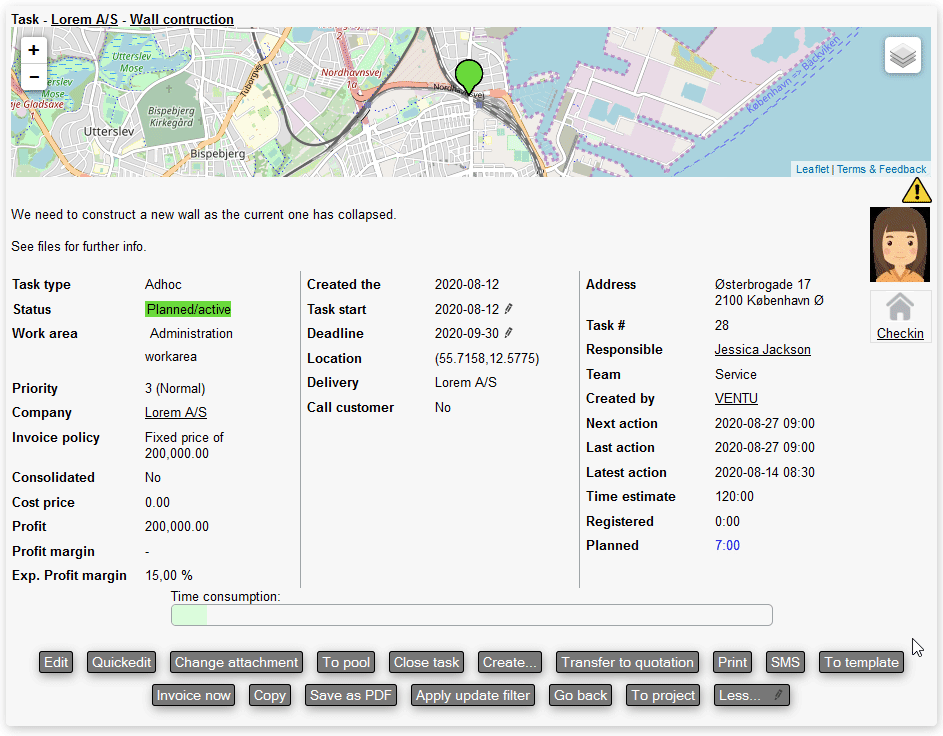Open the Create... menu
Image resolution: width=943 pixels, height=736 pixels.
509,662
